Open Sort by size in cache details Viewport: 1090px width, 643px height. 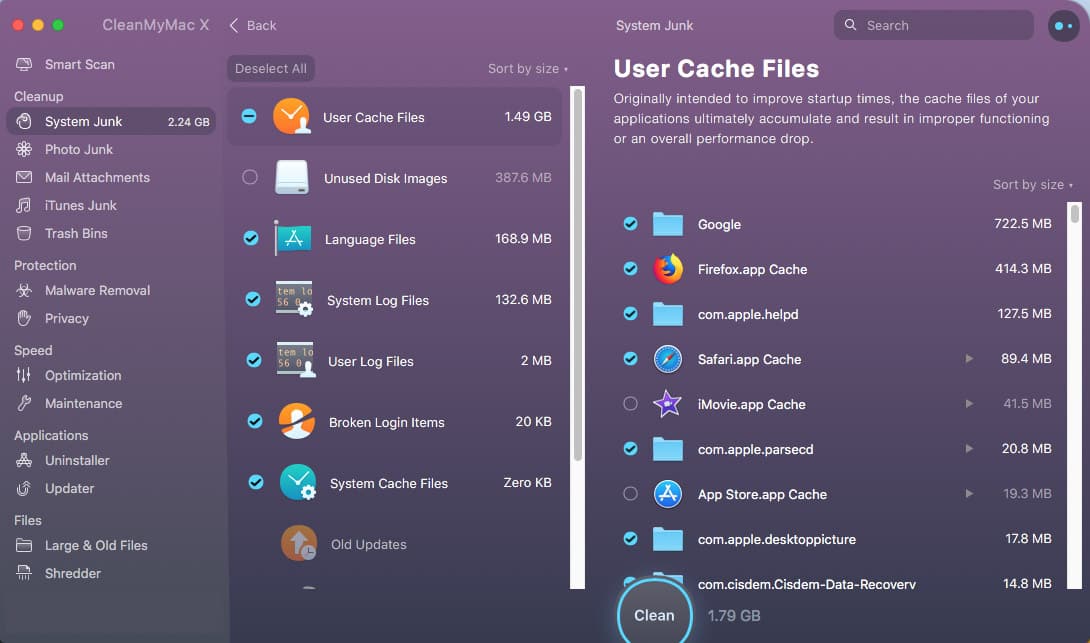pos(1033,185)
